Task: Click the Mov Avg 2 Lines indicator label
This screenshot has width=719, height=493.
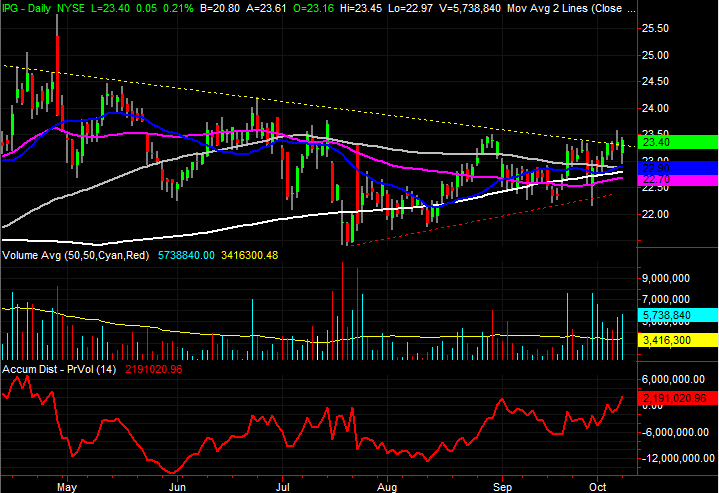Action: (x=566, y=8)
